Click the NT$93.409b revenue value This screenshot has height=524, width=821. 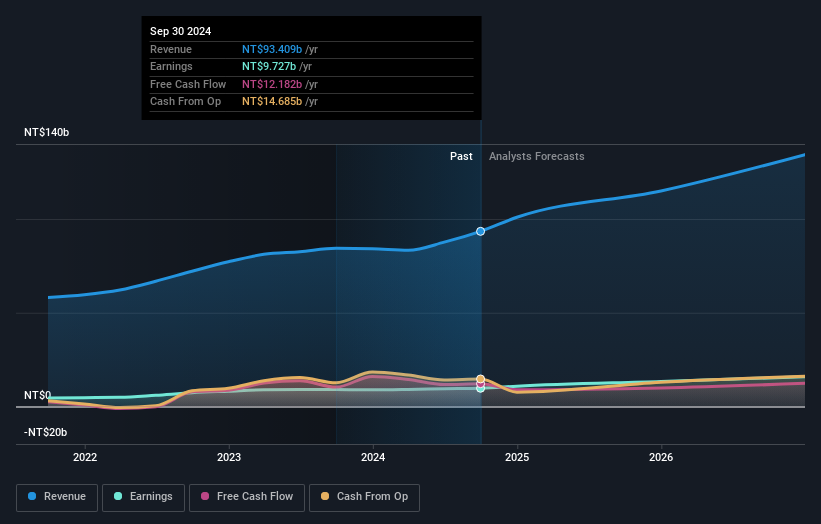[x=272, y=49]
